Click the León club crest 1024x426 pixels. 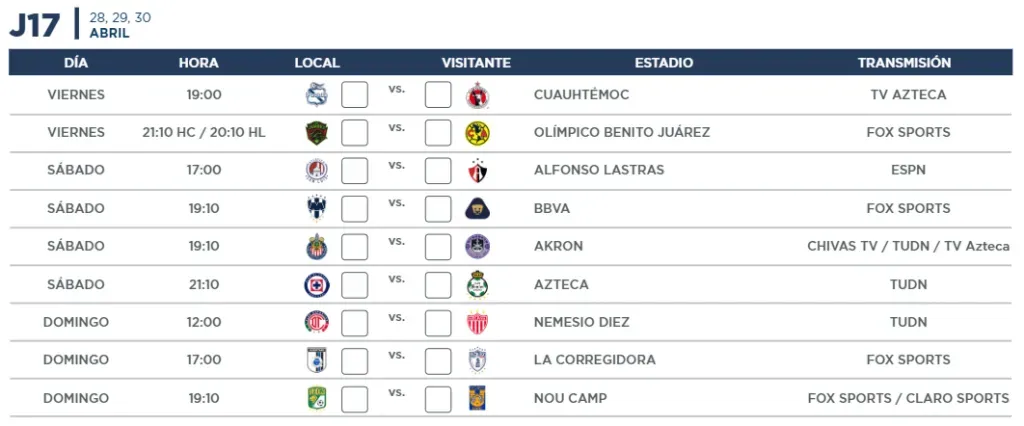pyautogui.click(x=317, y=398)
